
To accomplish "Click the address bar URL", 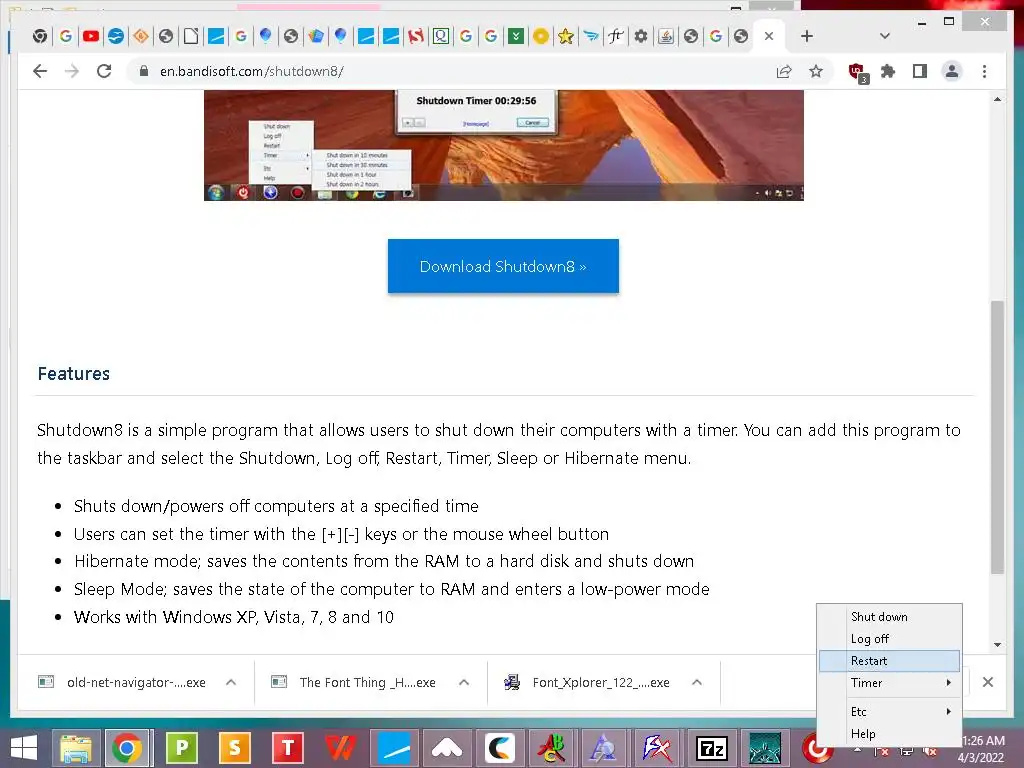I will (251, 71).
